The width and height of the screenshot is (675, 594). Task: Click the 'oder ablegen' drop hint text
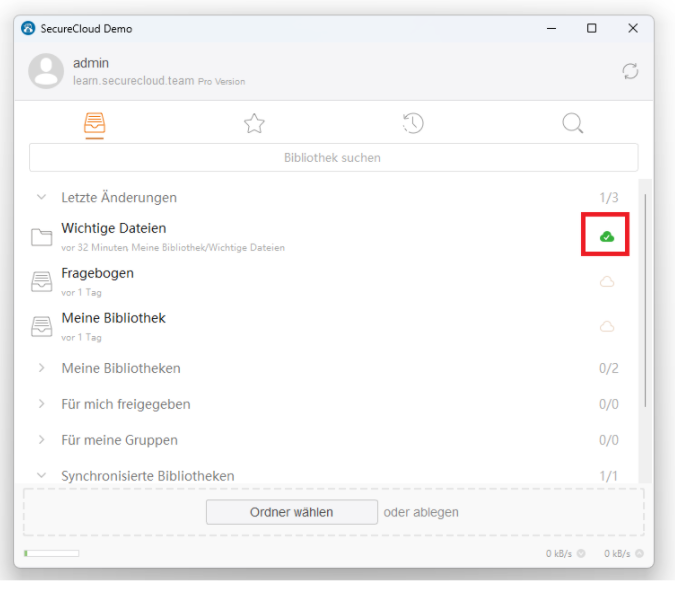tap(421, 512)
